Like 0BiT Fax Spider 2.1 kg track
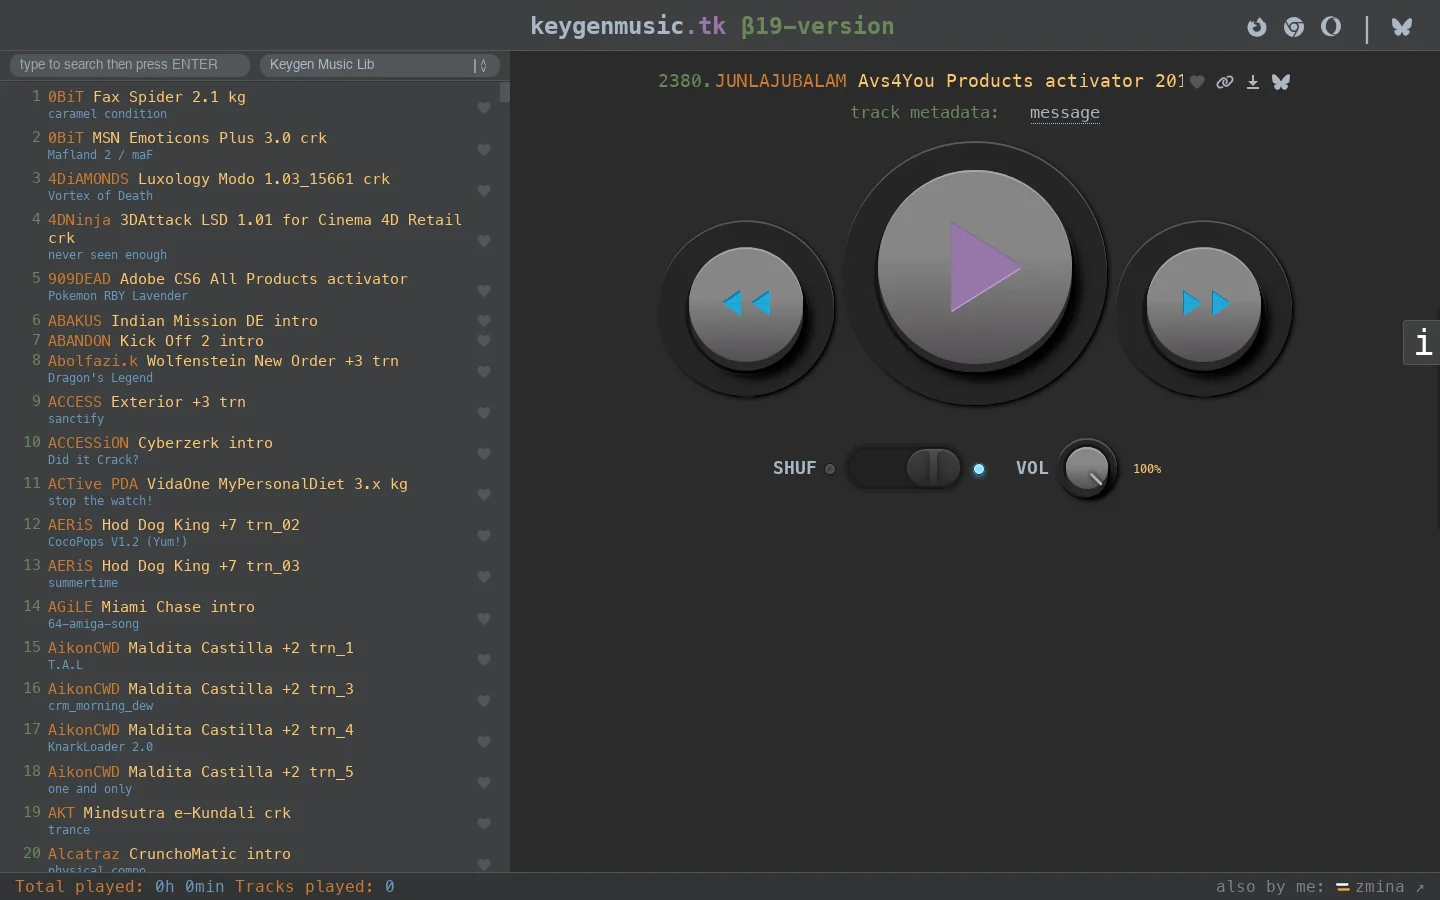This screenshot has width=1440, height=900. [484, 108]
